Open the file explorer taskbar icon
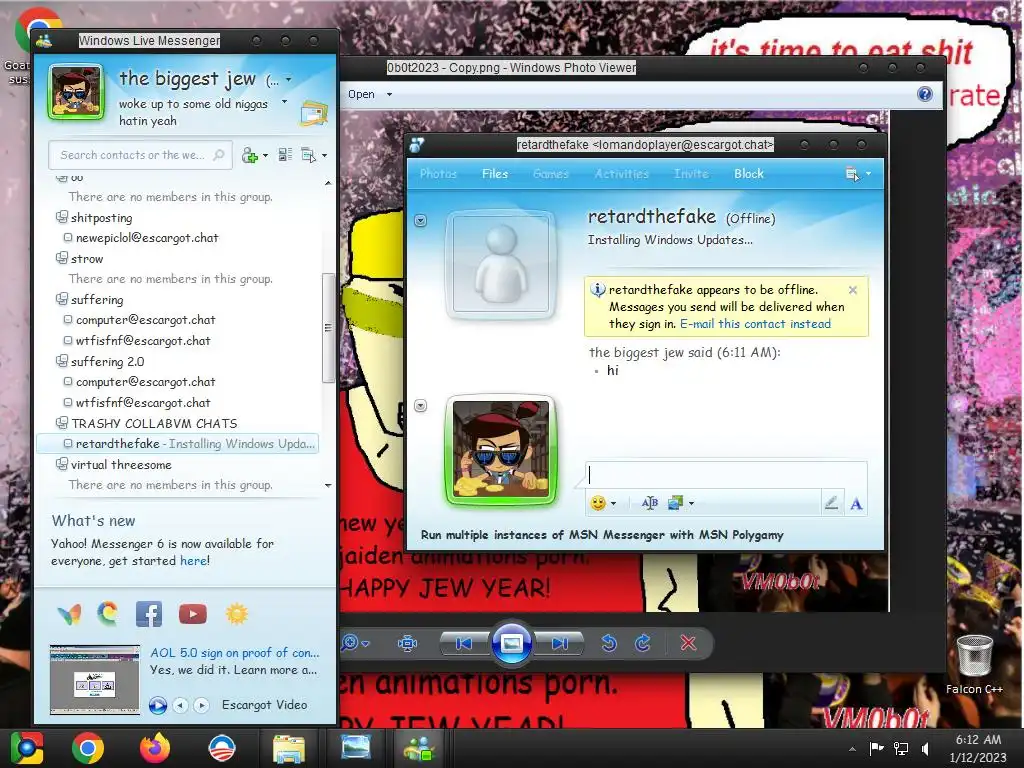Viewport: 1024px width, 768px height. 289,748
